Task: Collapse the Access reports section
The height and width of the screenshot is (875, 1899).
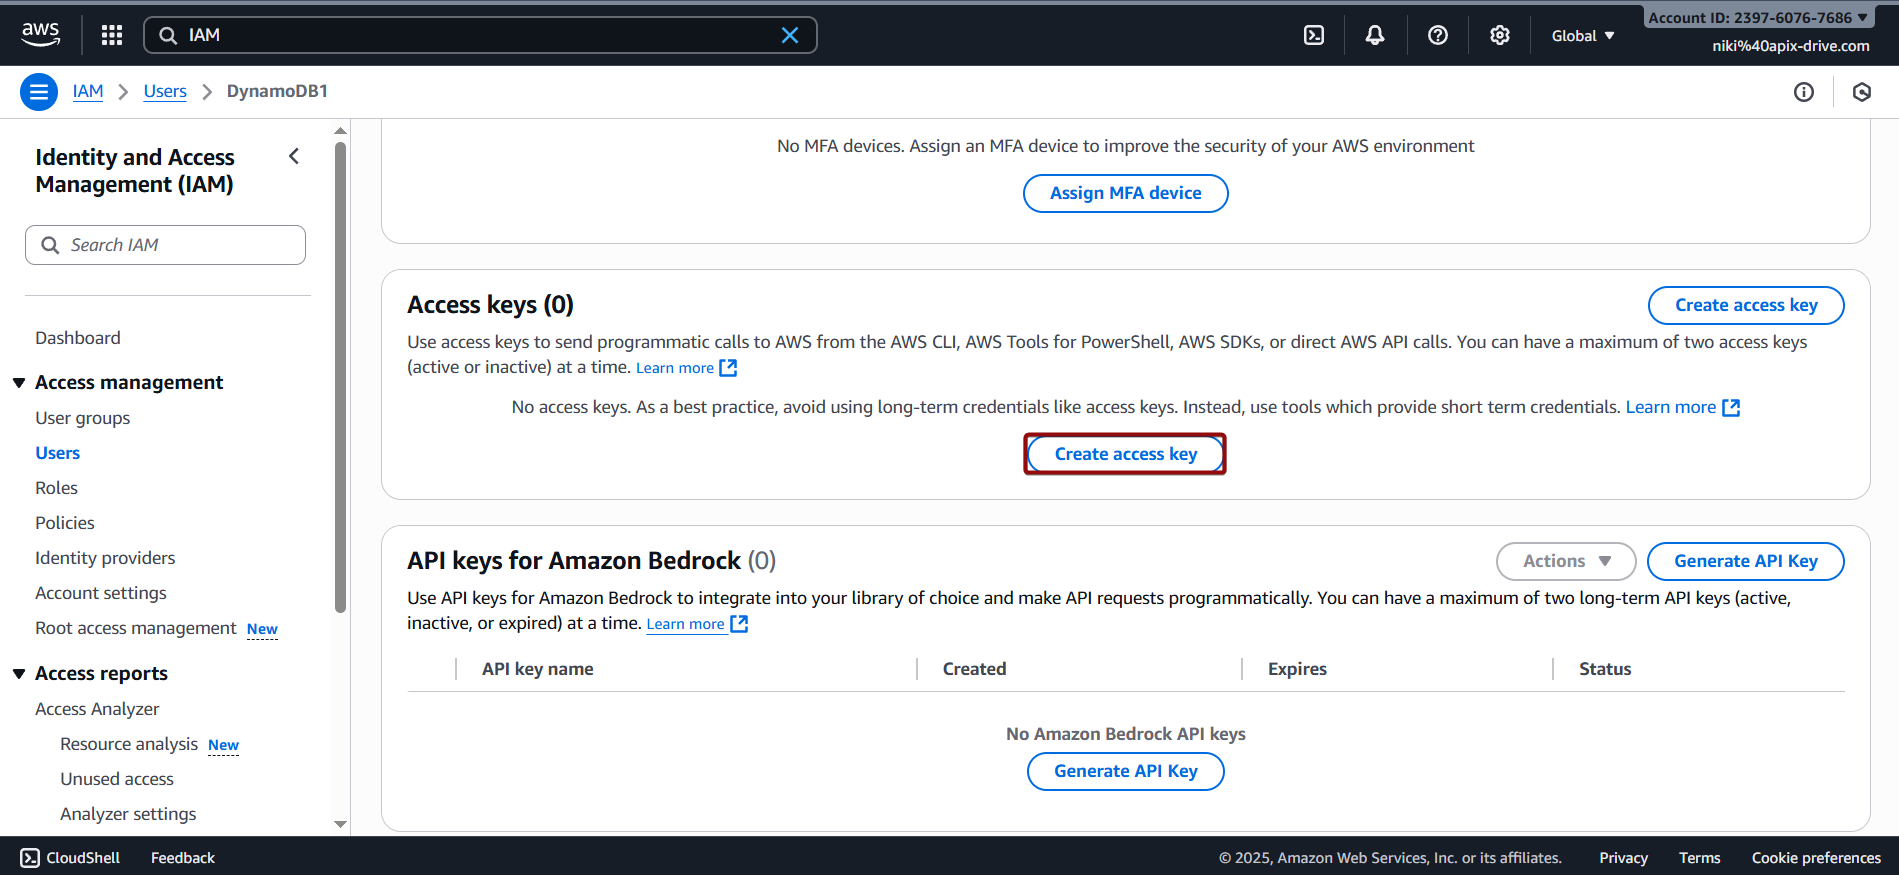Action: coord(19,674)
